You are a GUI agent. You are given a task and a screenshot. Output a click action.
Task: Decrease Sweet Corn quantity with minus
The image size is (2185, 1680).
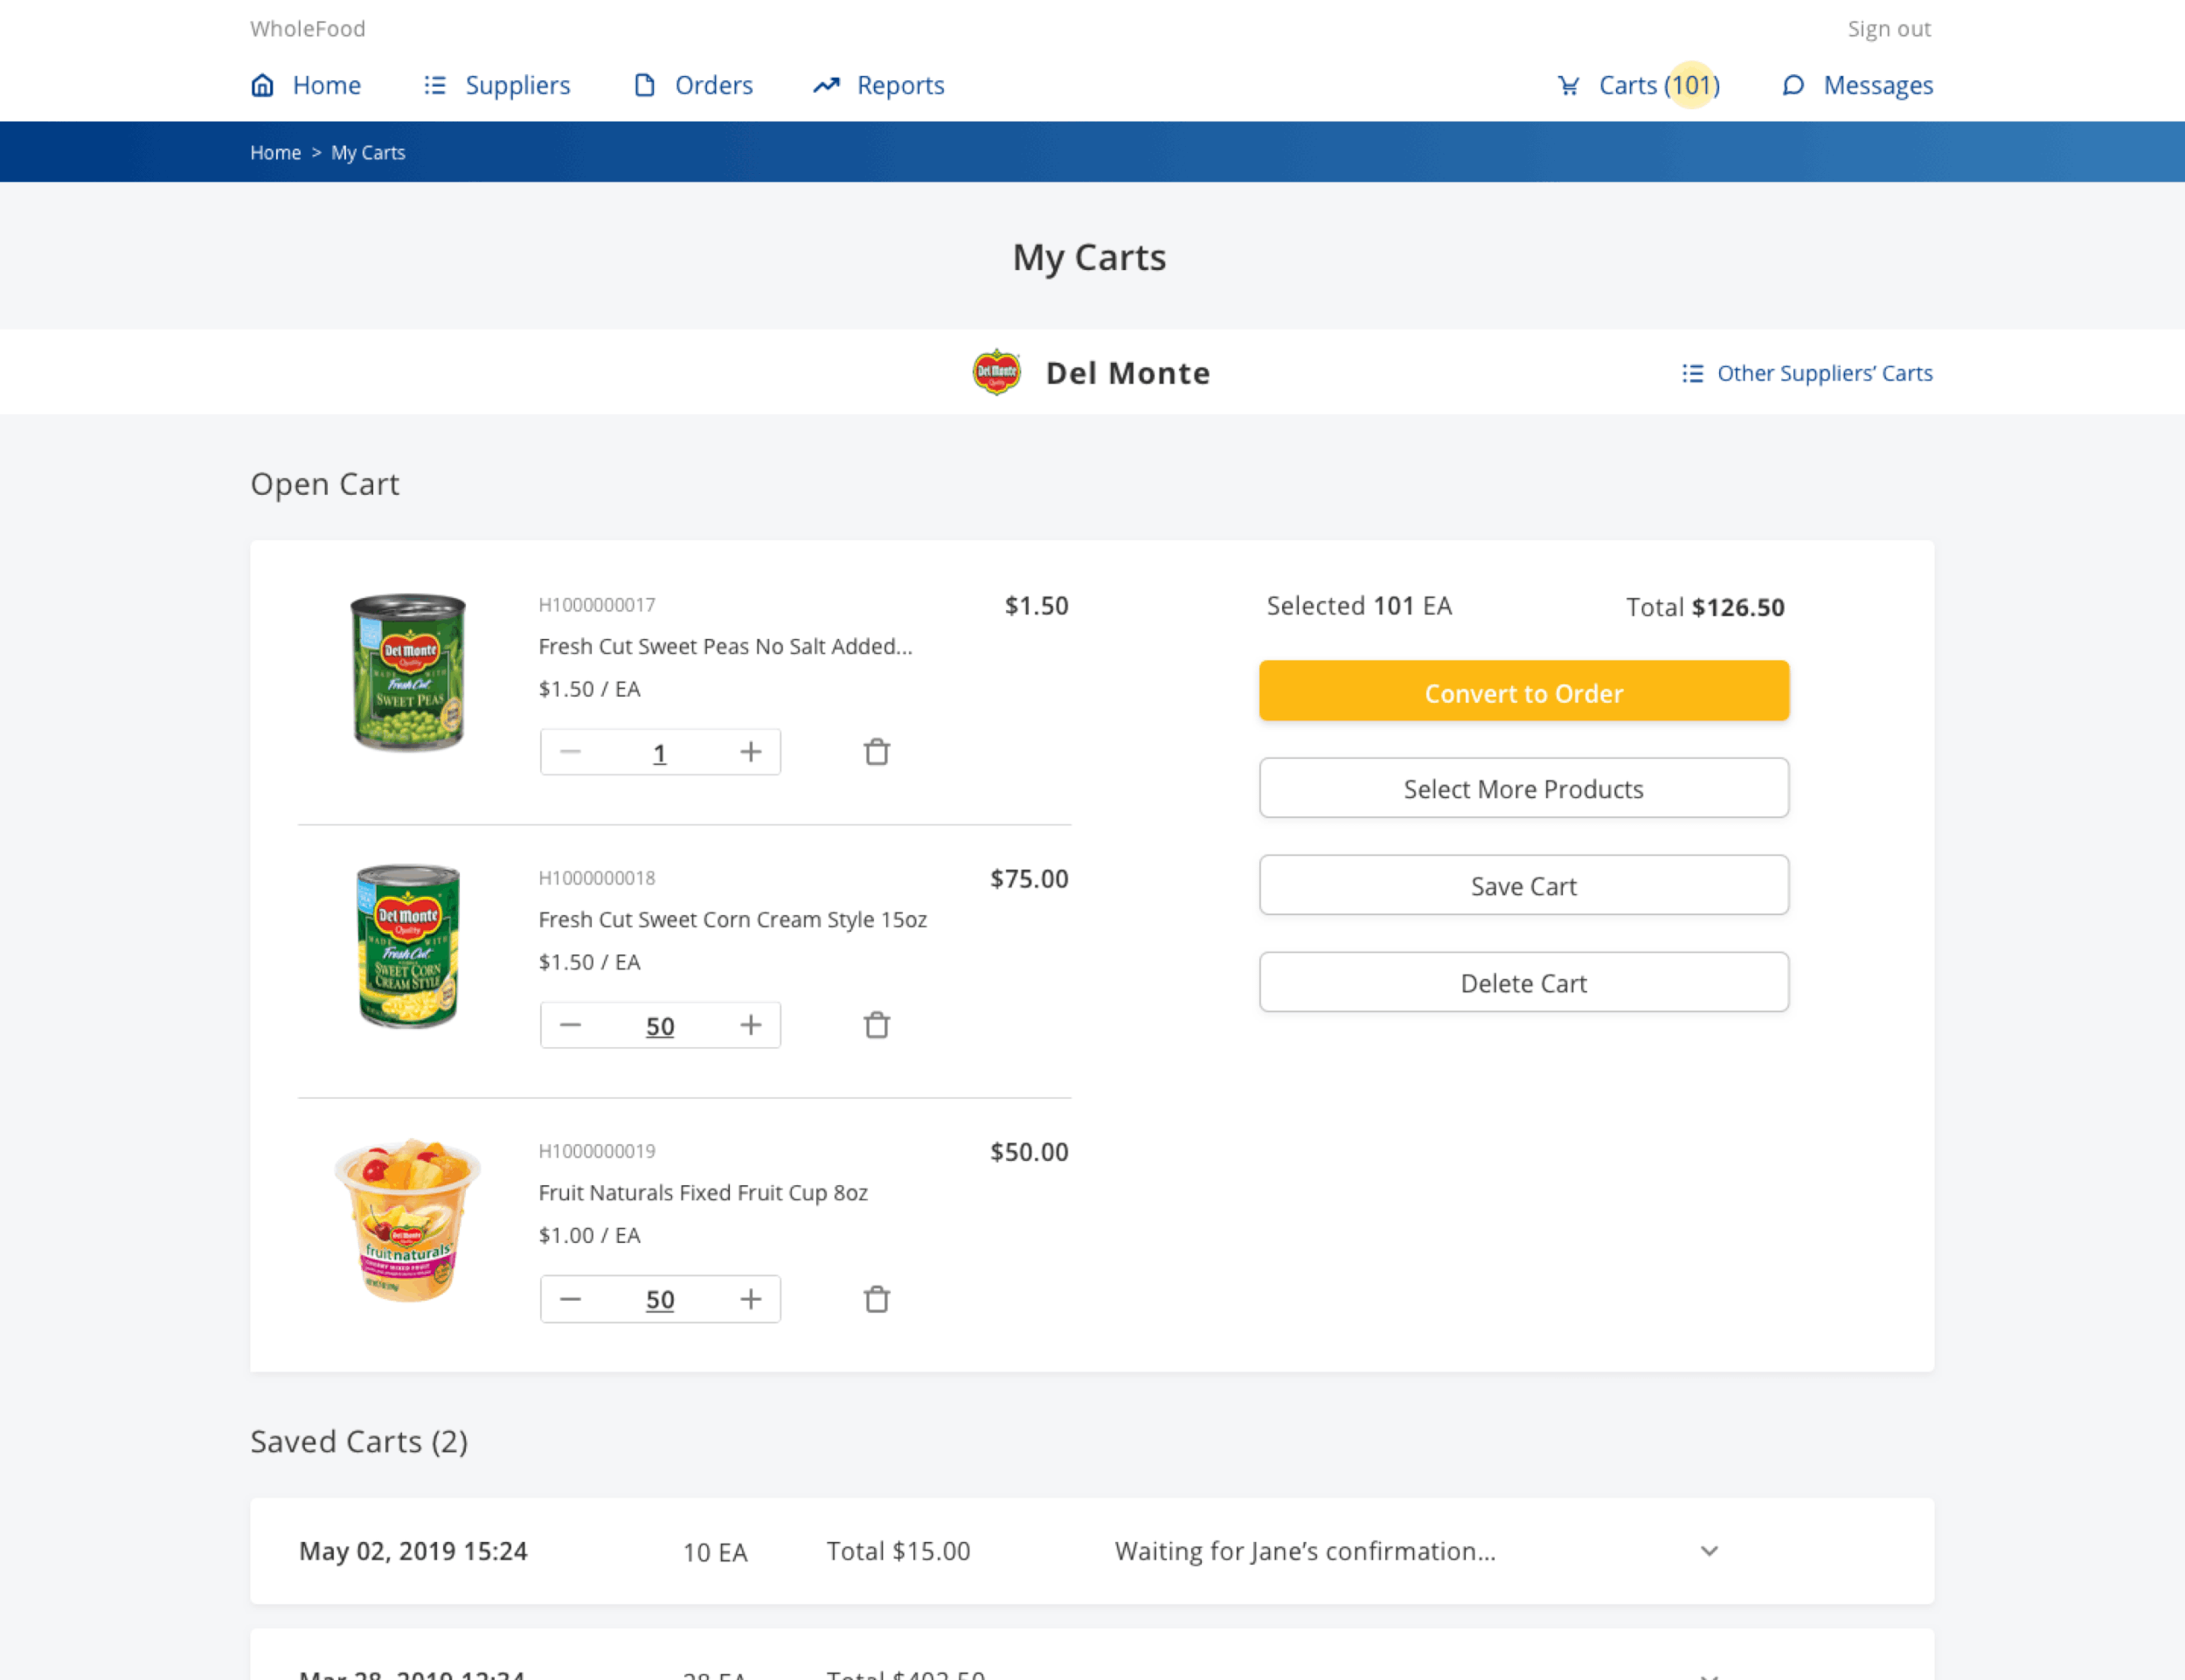570,1025
